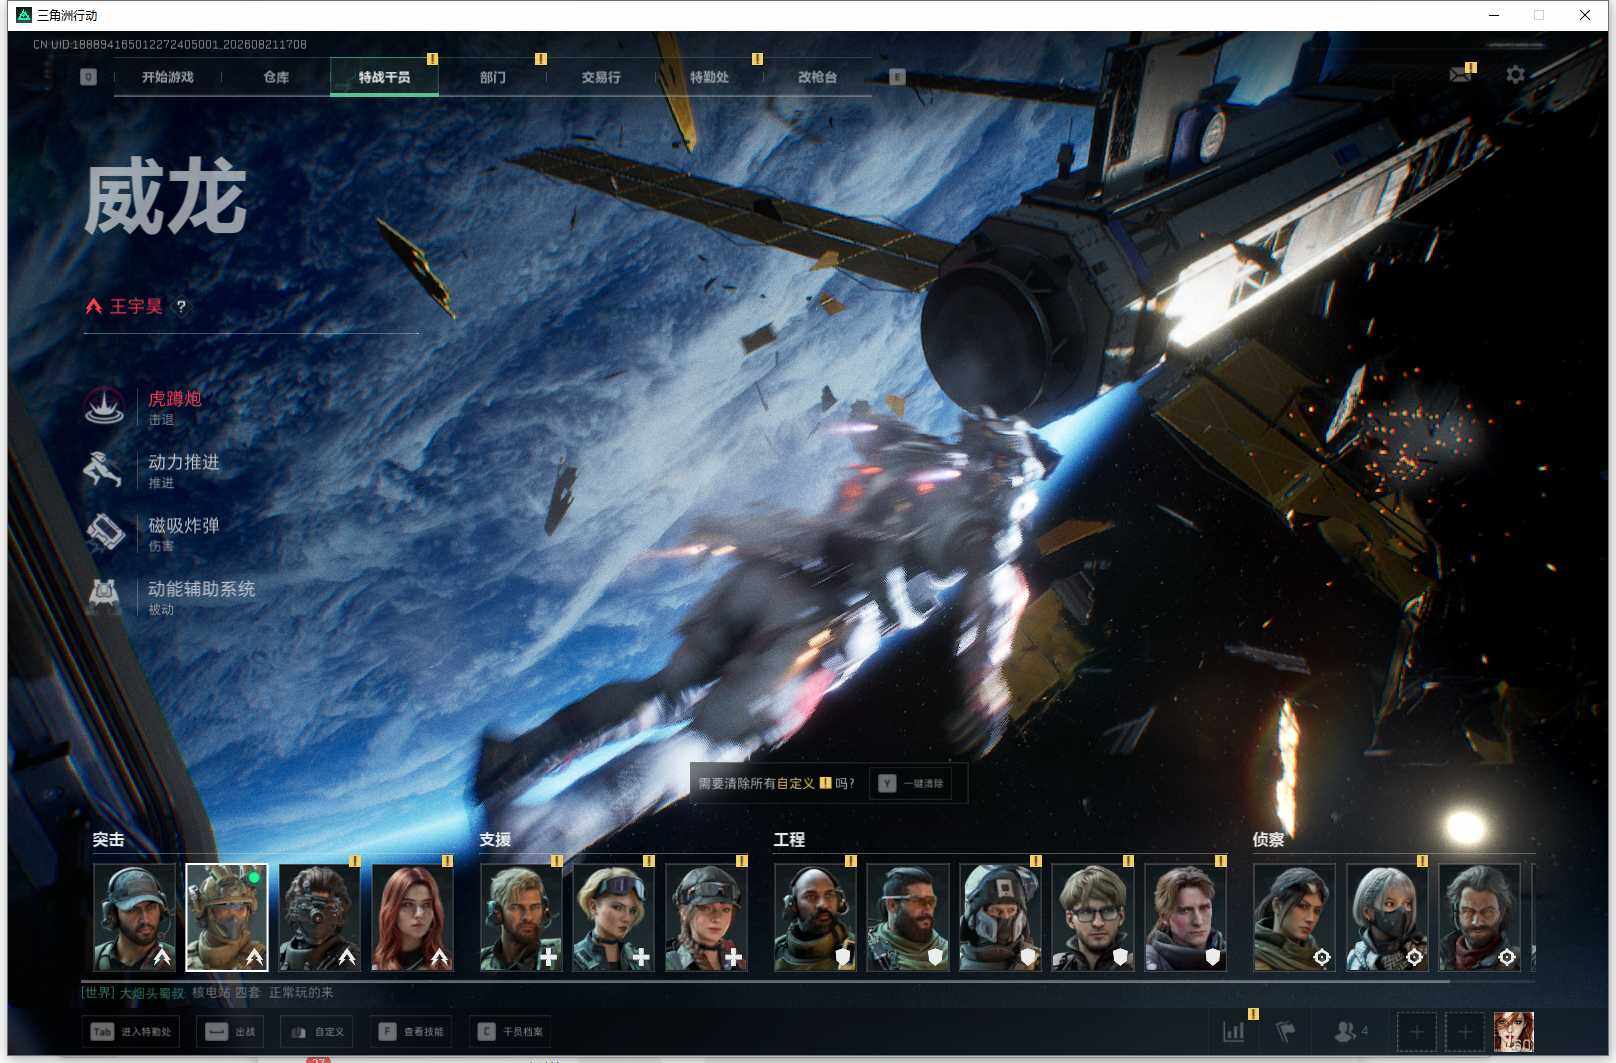
Task: Select the 动力推进 skill icon
Action: [x=104, y=469]
